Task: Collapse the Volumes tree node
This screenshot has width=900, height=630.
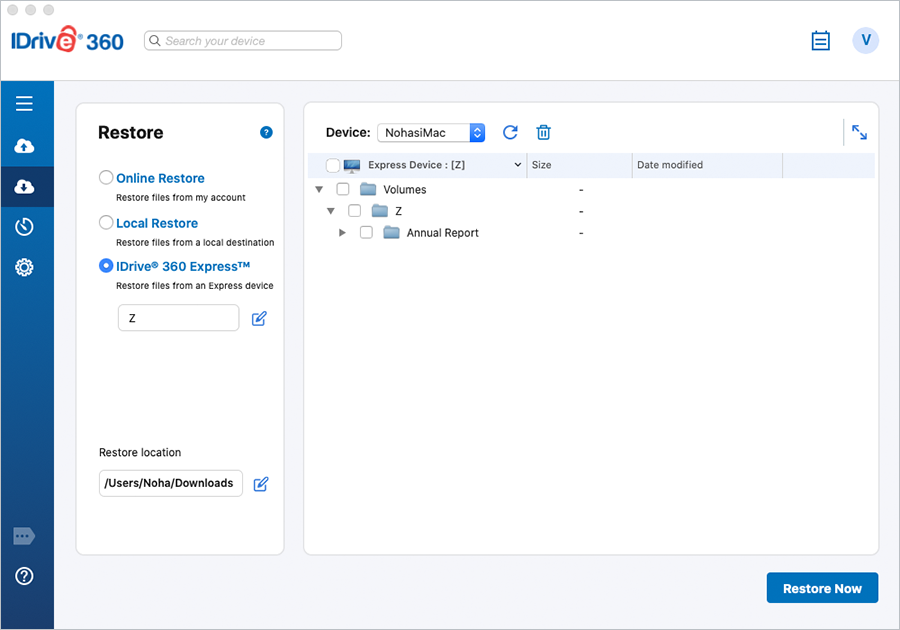Action: (319, 189)
